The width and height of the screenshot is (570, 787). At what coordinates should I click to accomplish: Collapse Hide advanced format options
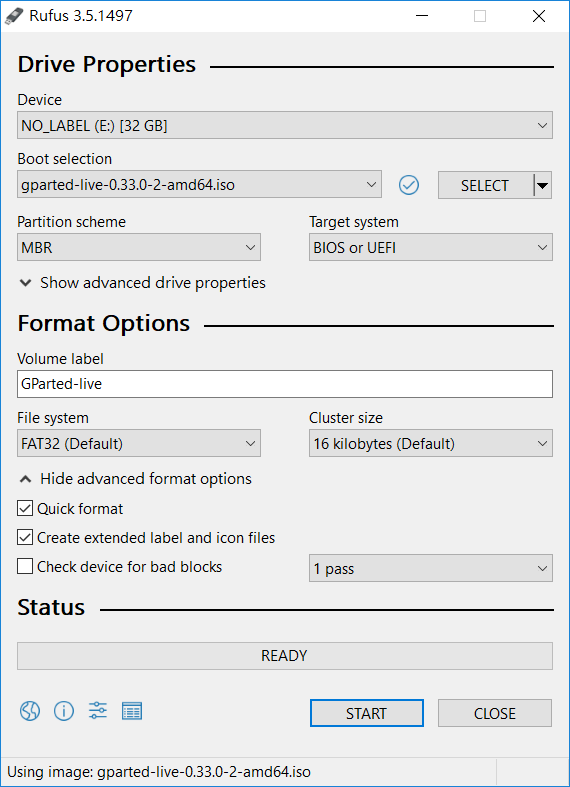135,479
